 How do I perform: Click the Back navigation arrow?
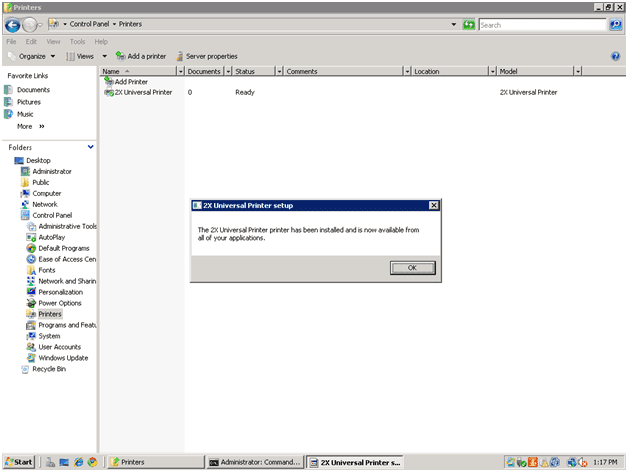[13, 25]
